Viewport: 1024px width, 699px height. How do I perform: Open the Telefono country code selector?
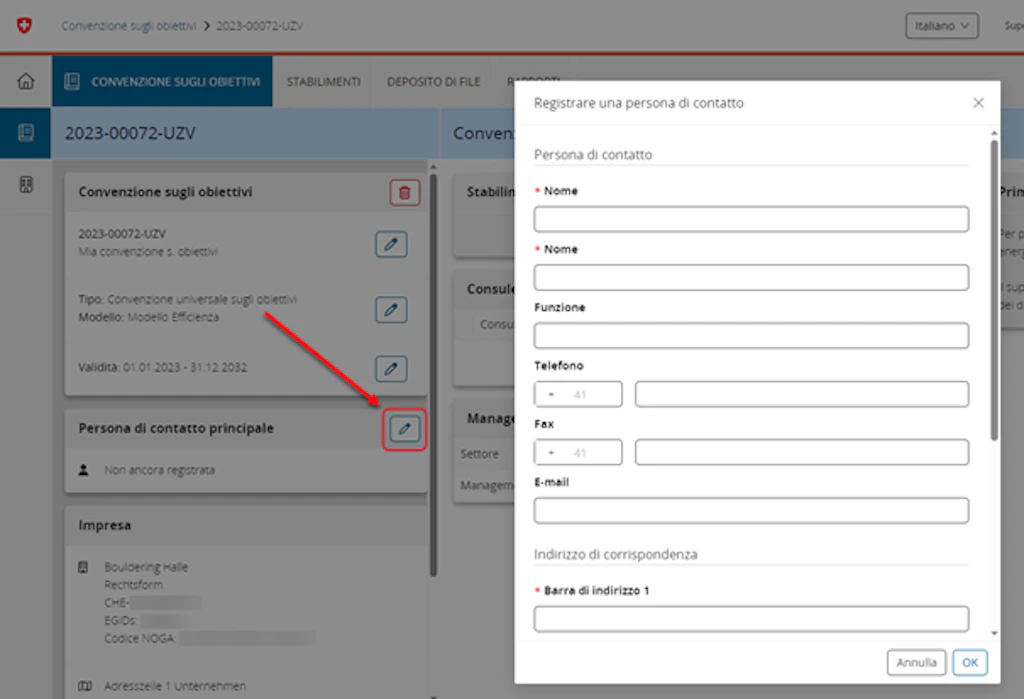[x=578, y=394]
